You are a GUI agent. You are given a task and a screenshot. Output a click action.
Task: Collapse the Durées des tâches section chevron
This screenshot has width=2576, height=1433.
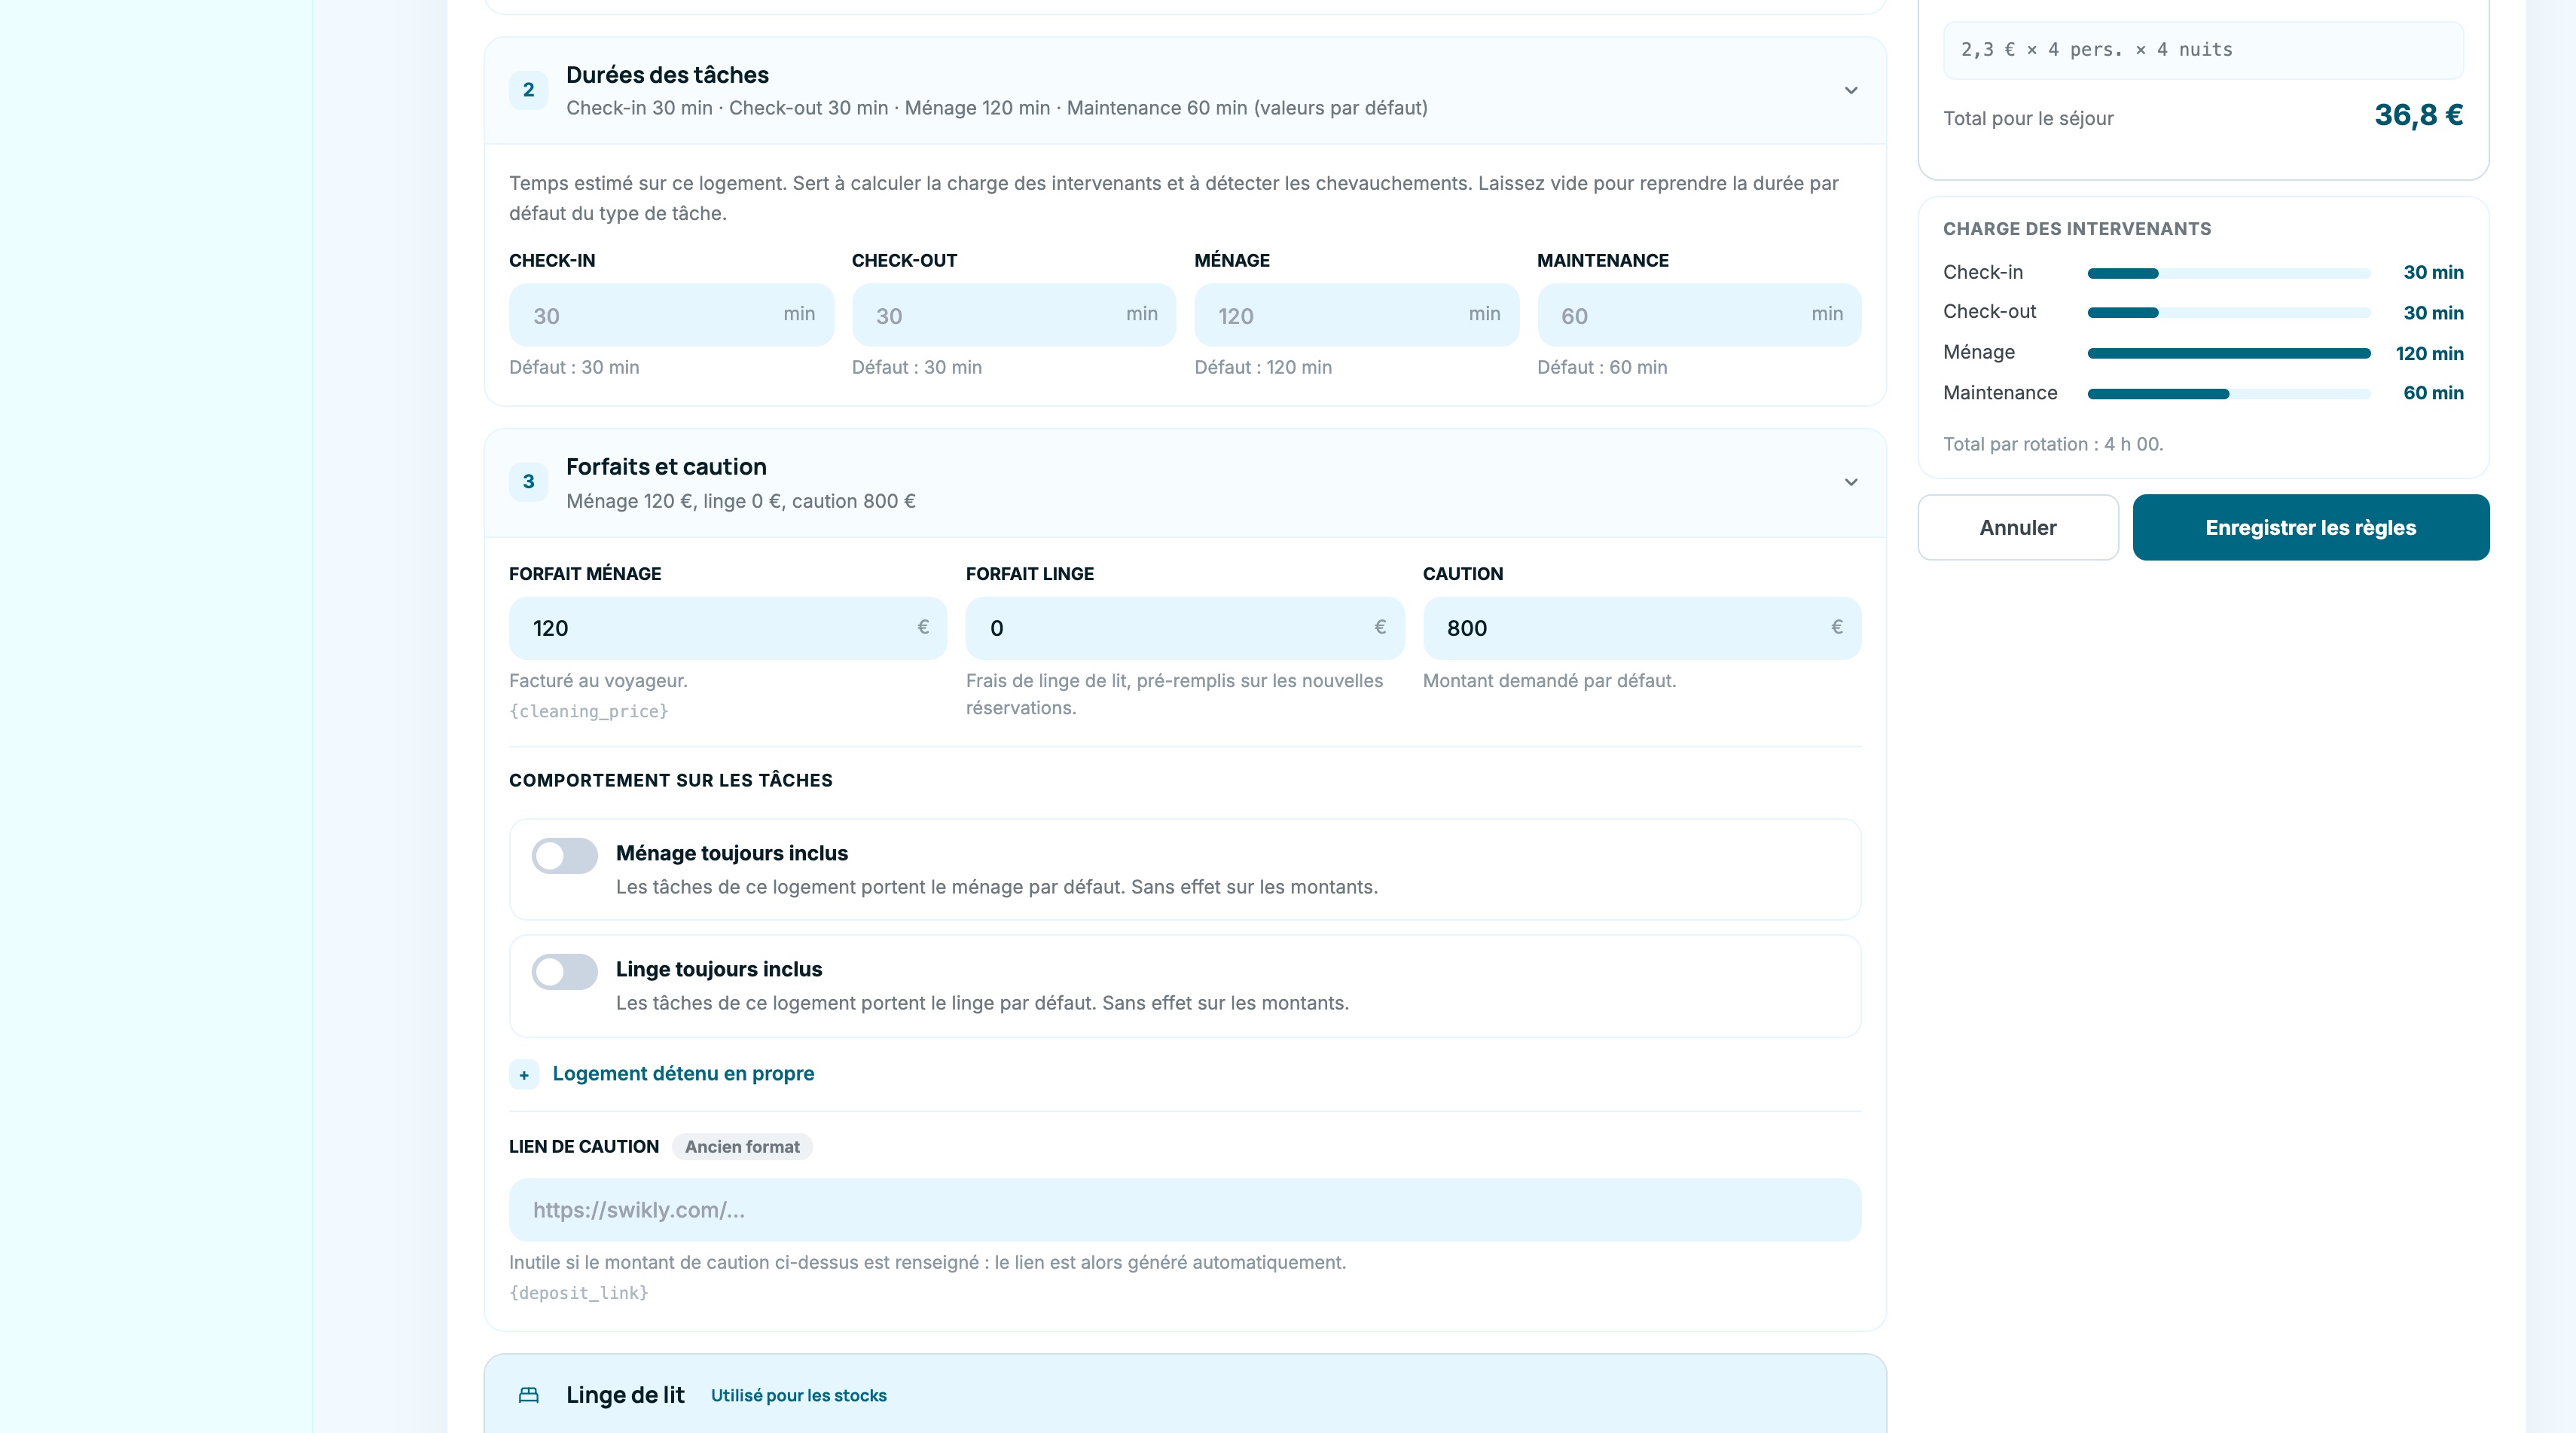(x=1851, y=90)
